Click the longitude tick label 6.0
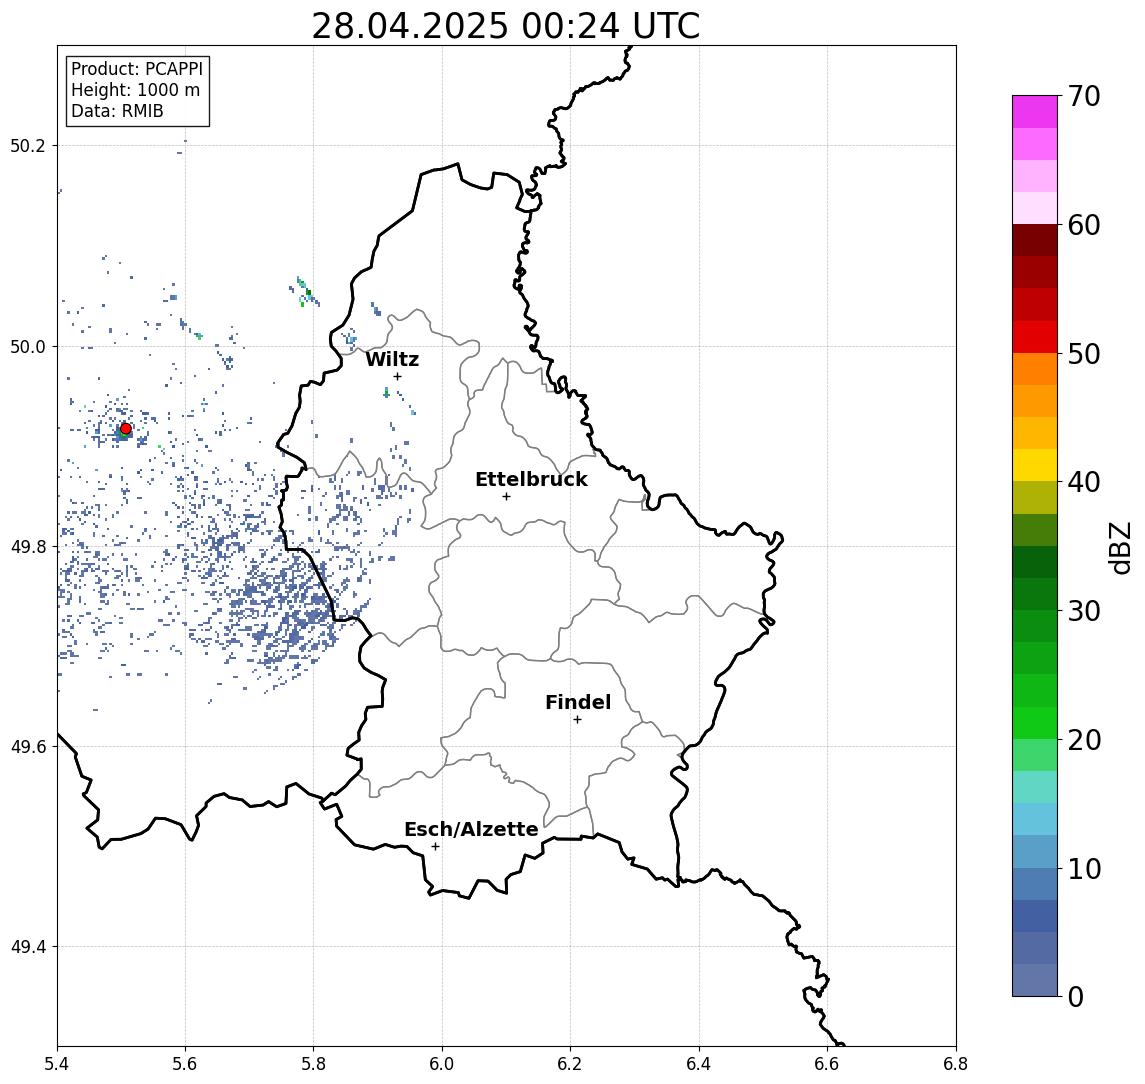This screenshot has width=1145, height=1084. pos(442,1064)
